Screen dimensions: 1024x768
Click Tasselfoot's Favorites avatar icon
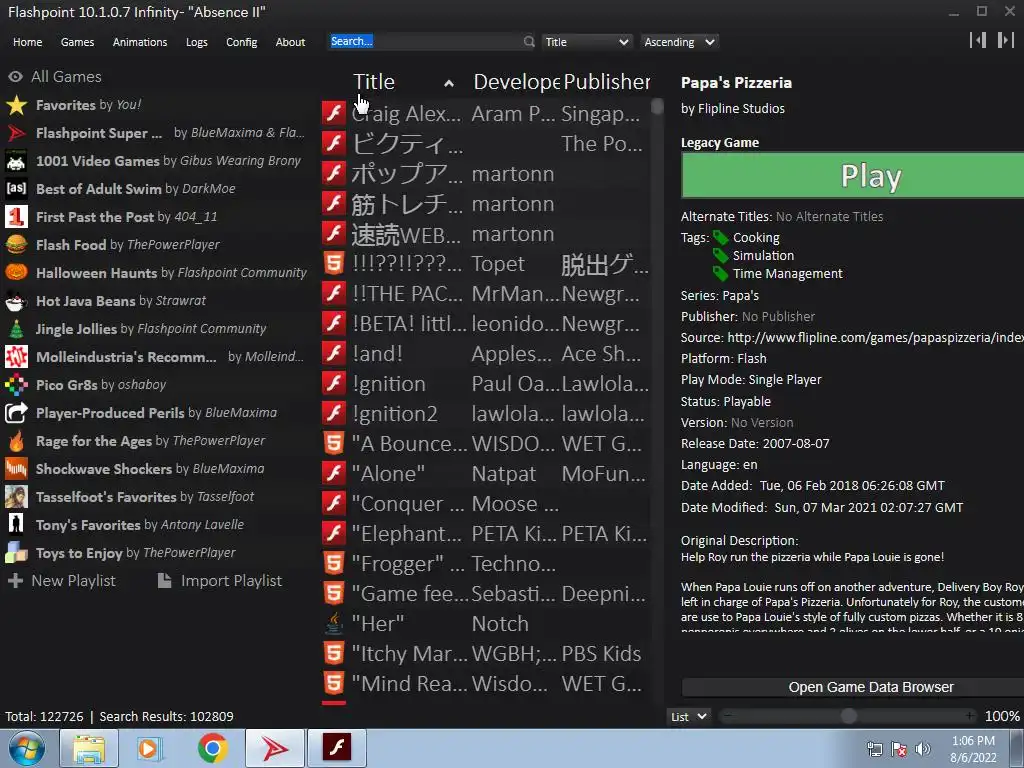click(x=16, y=497)
